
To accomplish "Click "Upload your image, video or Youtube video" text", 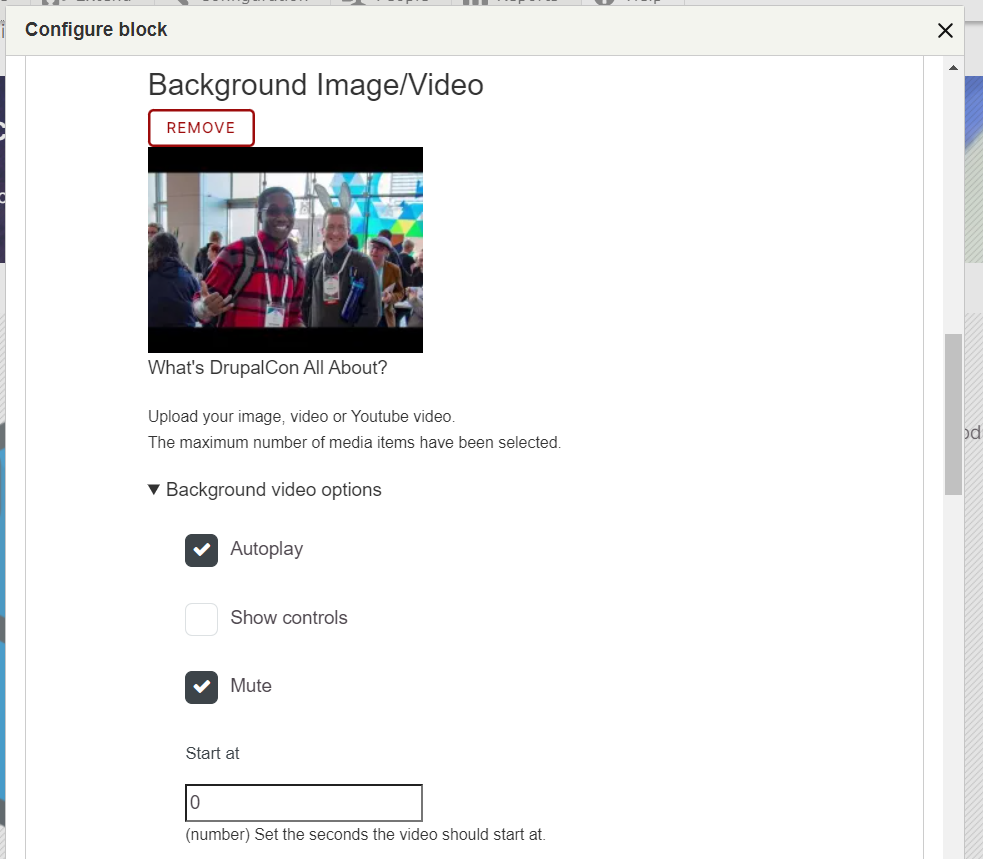I will pos(302,416).
